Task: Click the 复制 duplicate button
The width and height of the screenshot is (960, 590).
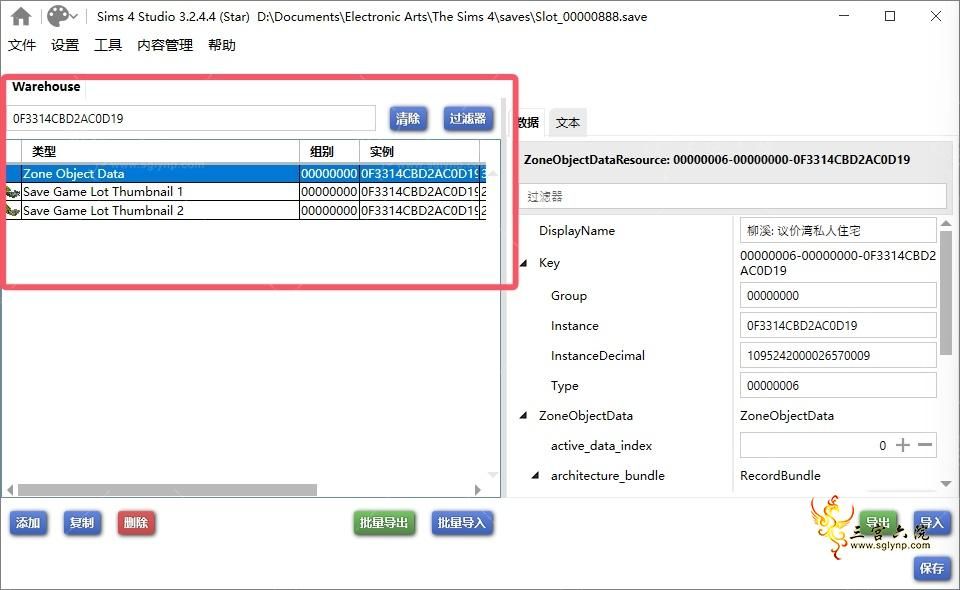Action: tap(82, 523)
